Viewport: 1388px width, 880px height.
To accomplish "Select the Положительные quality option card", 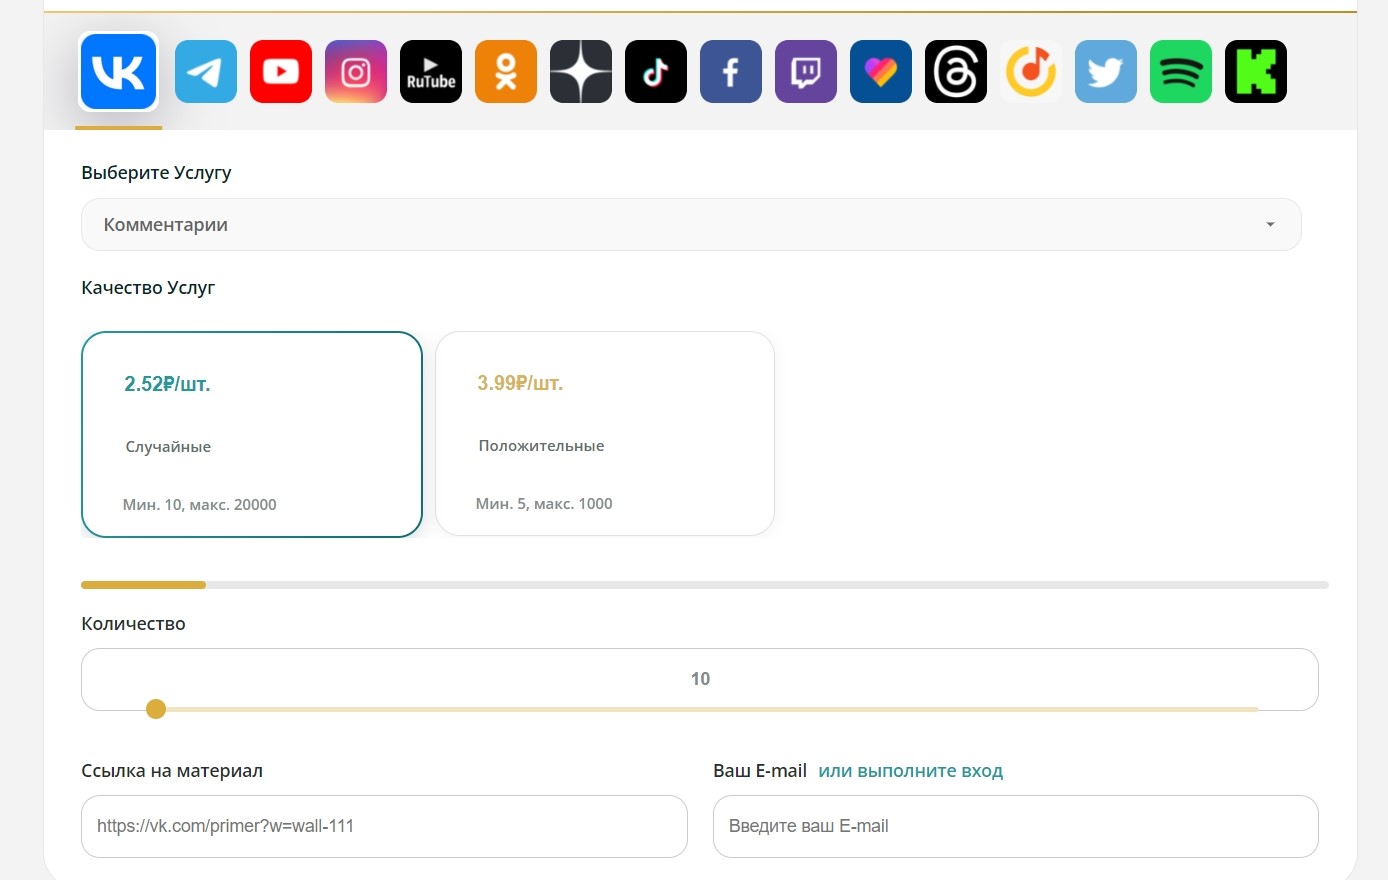I will click(605, 433).
